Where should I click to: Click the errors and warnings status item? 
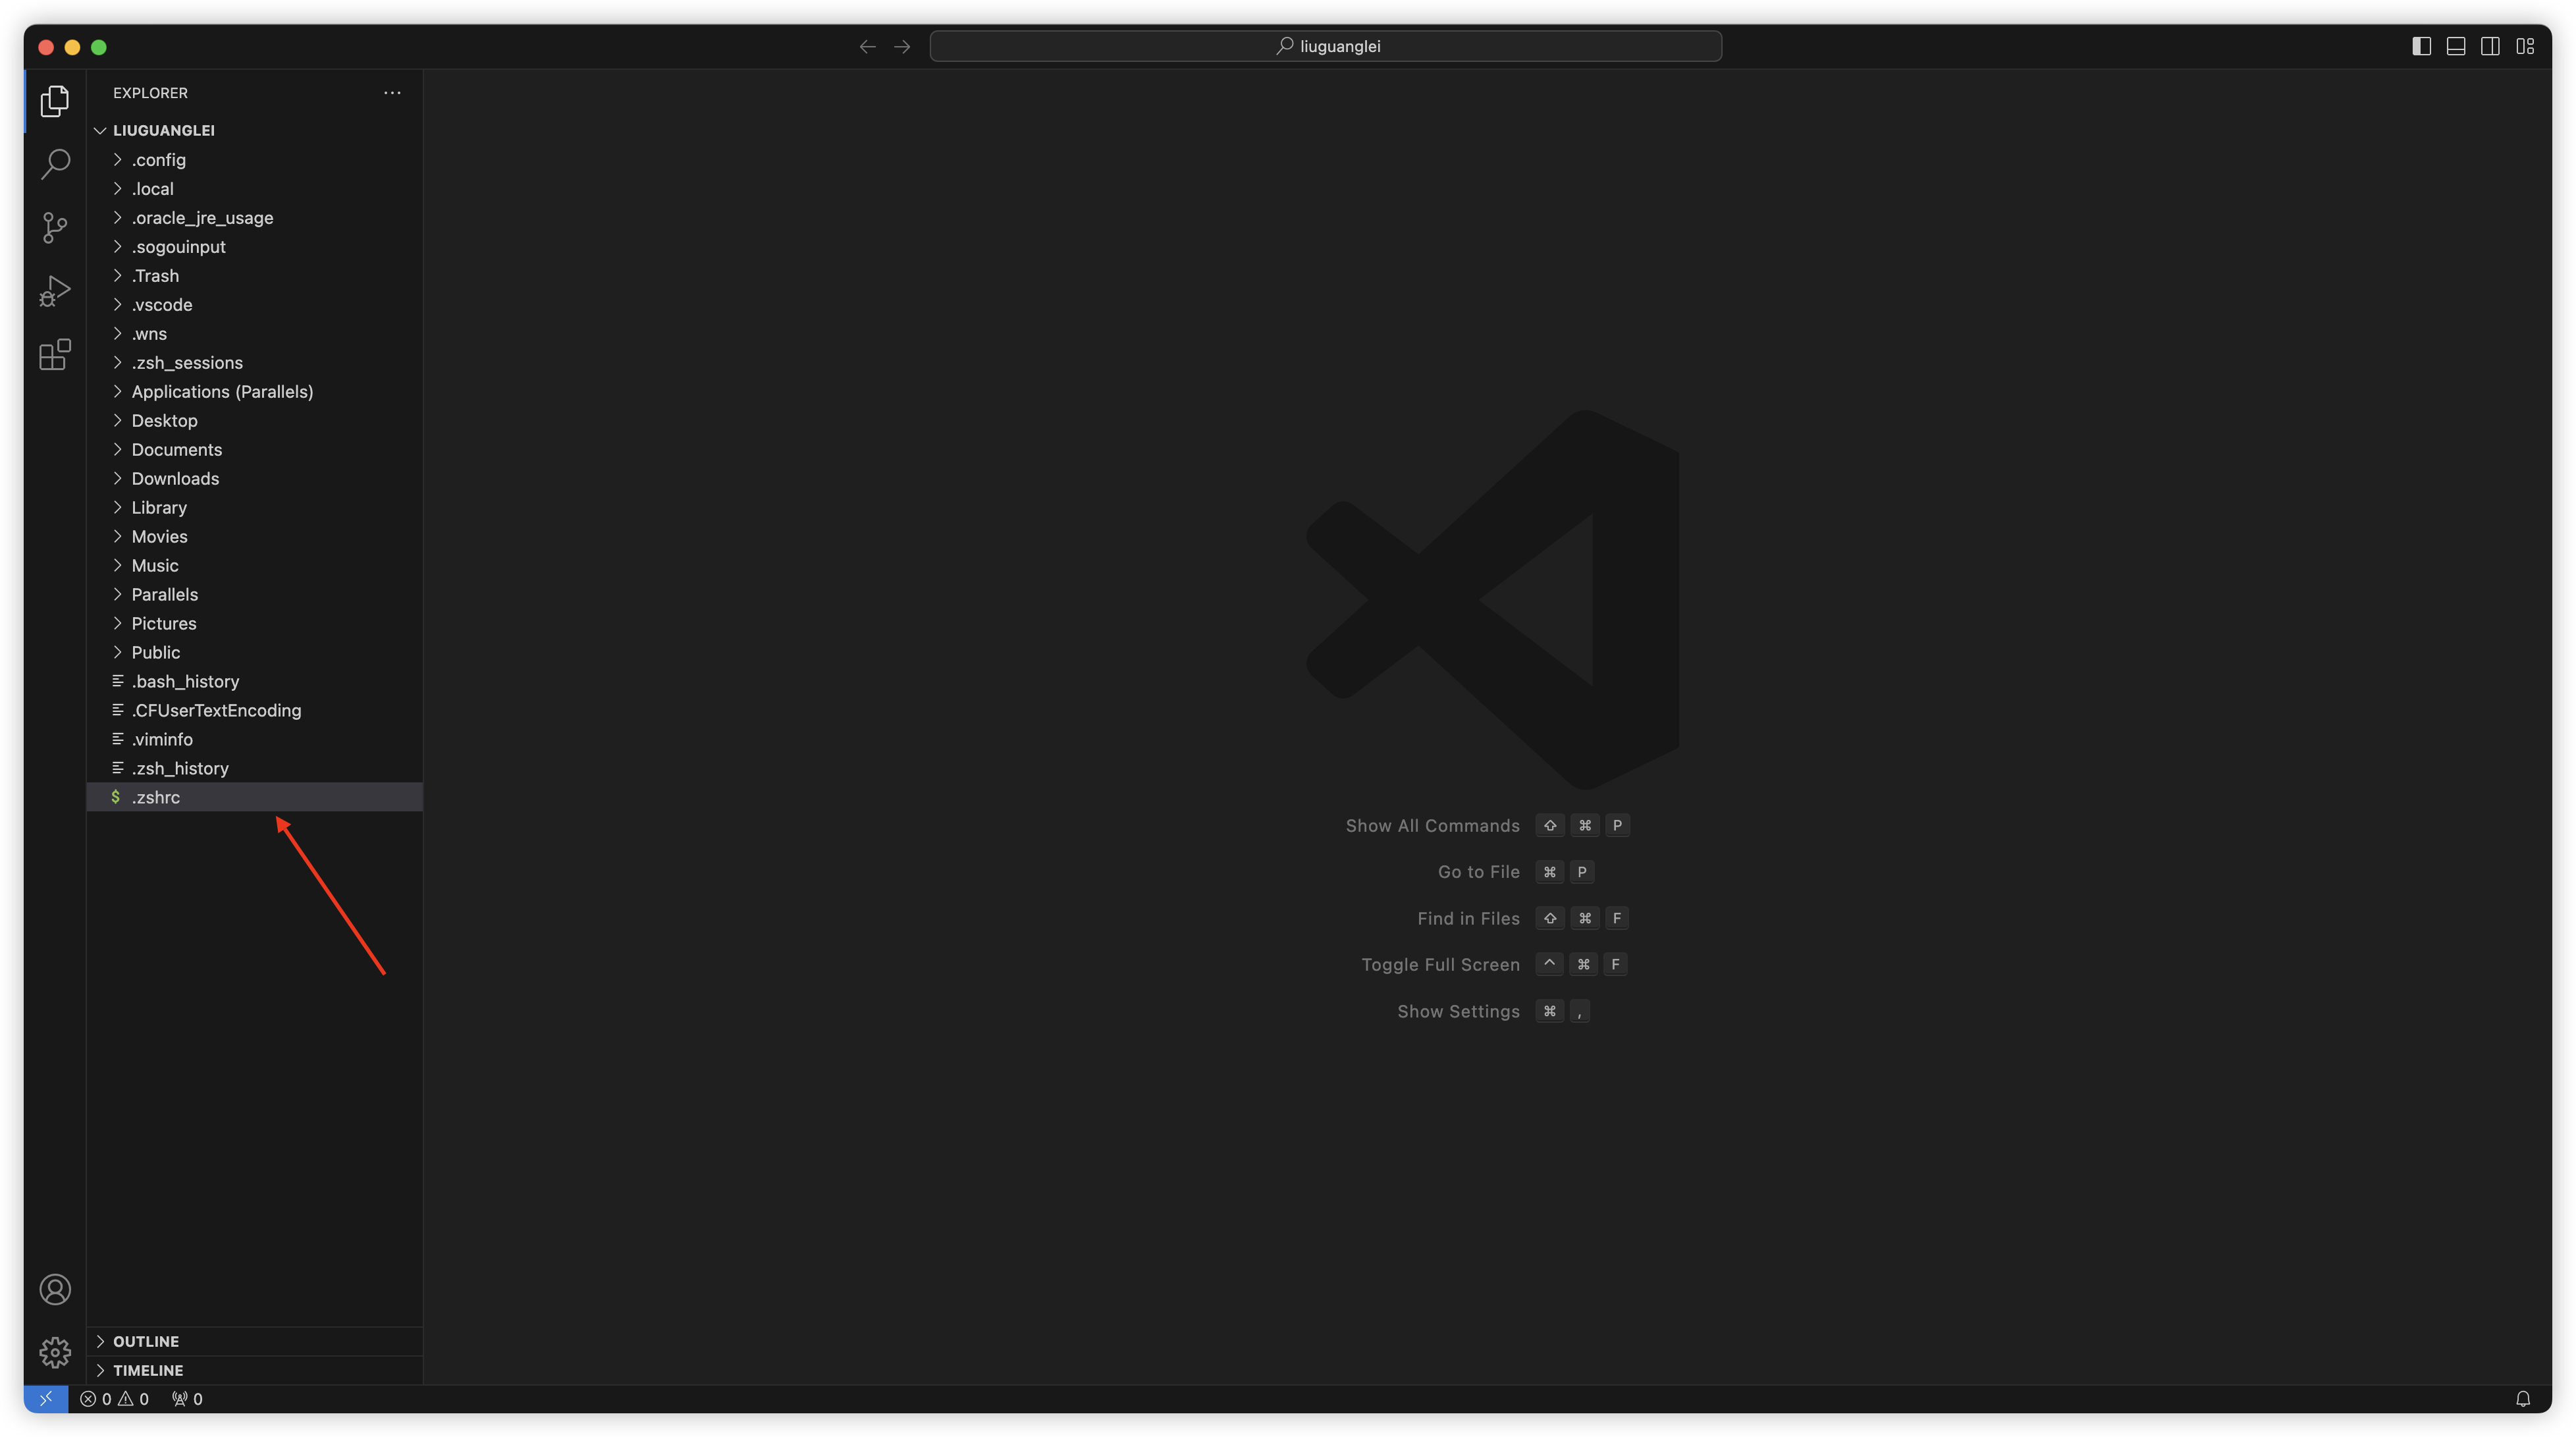pyautogui.click(x=114, y=1399)
